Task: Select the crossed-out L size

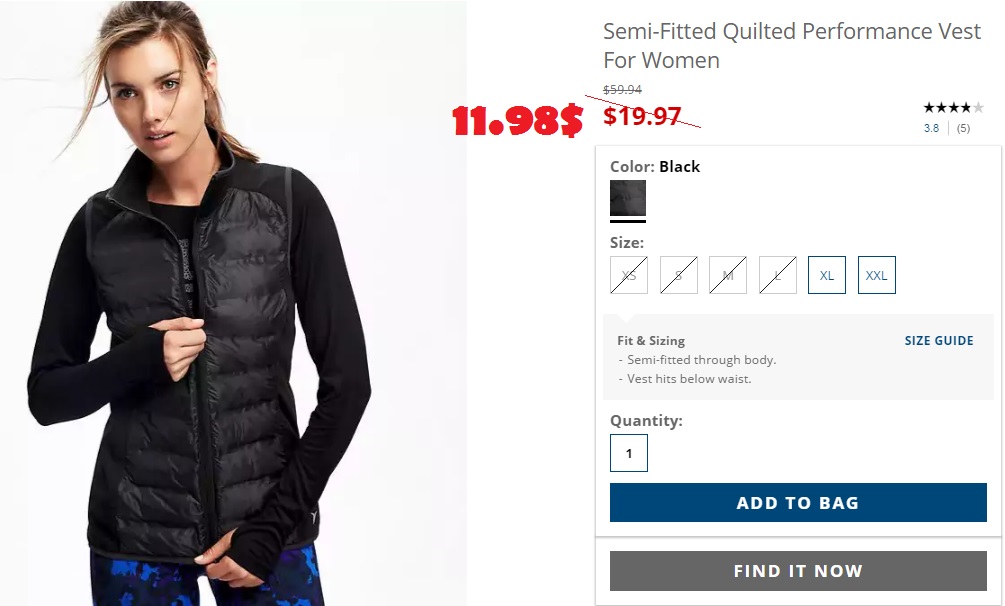Action: pos(777,275)
